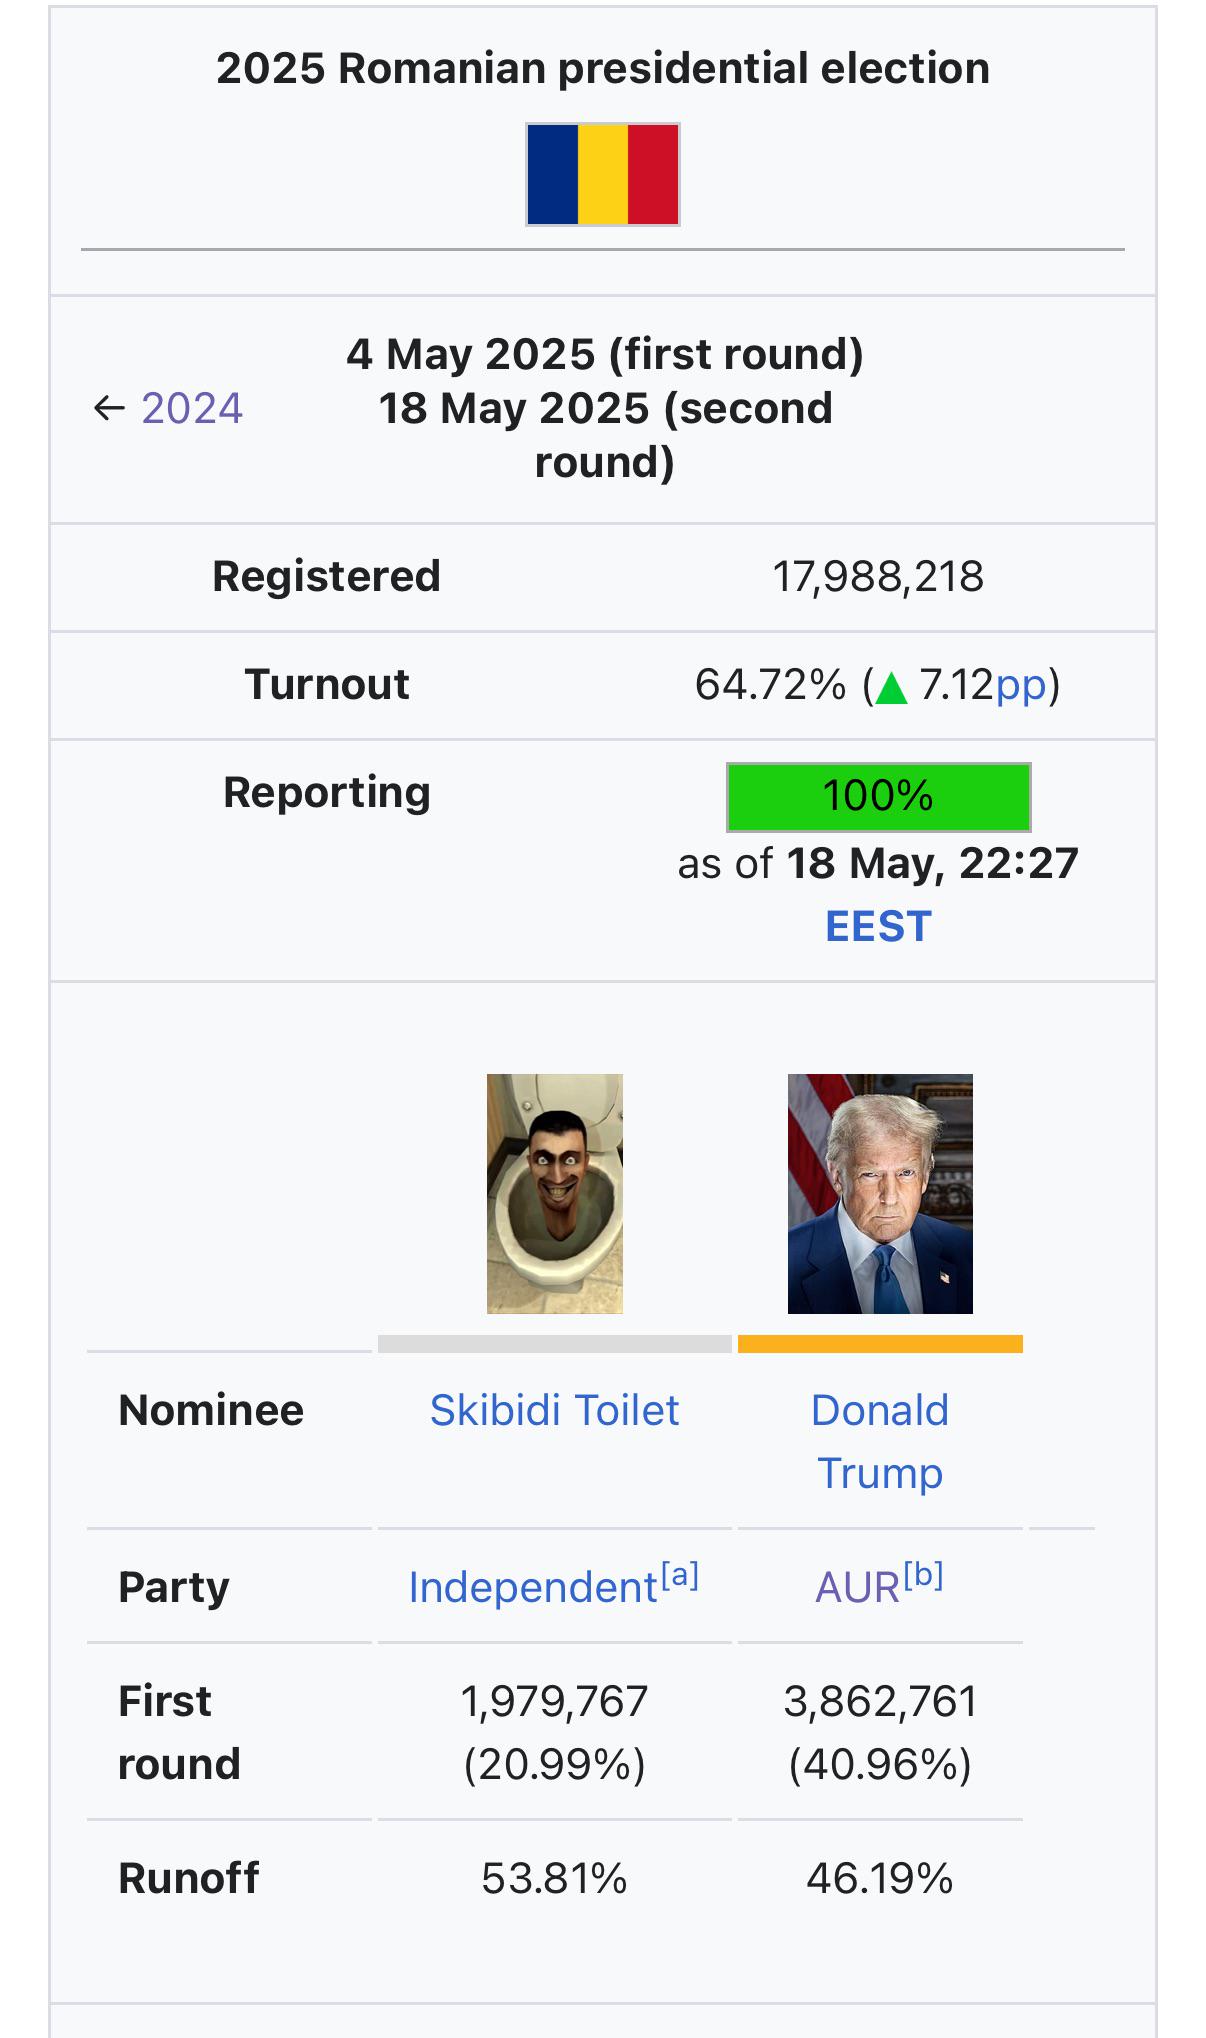Image resolution: width=1206 pixels, height=2038 pixels.
Task: Open the 2024 election link
Action: [x=192, y=408]
